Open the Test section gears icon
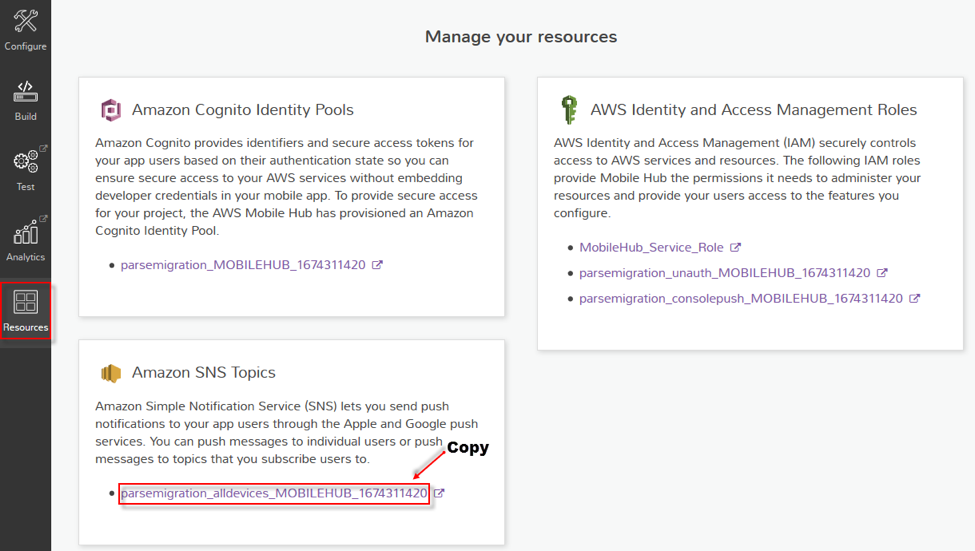 click(x=25, y=161)
